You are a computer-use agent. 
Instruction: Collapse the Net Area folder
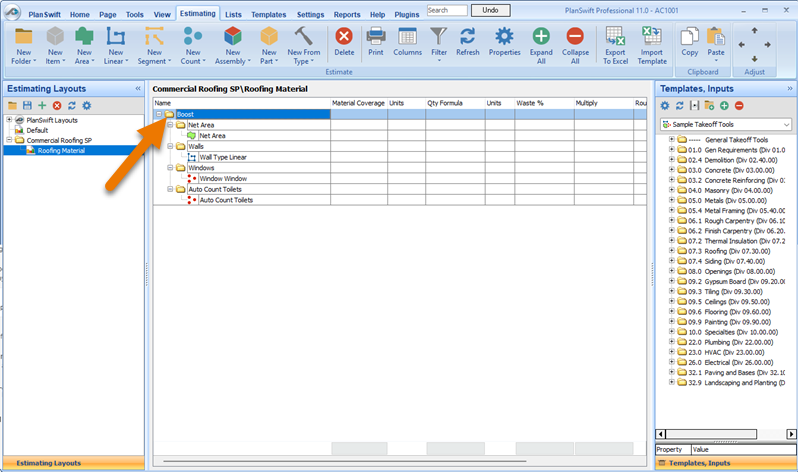click(x=170, y=125)
